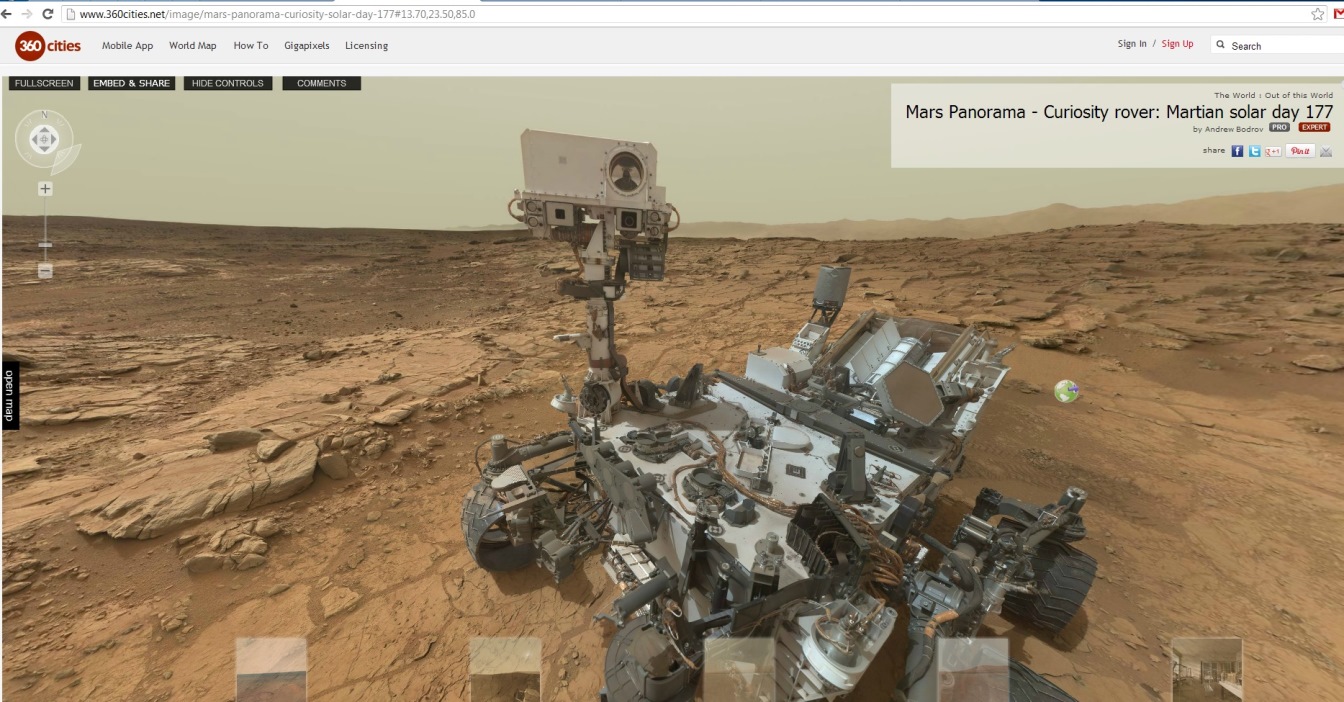Open author Andrew Bodrov's profile
1344x702 pixels.
pos(1232,129)
